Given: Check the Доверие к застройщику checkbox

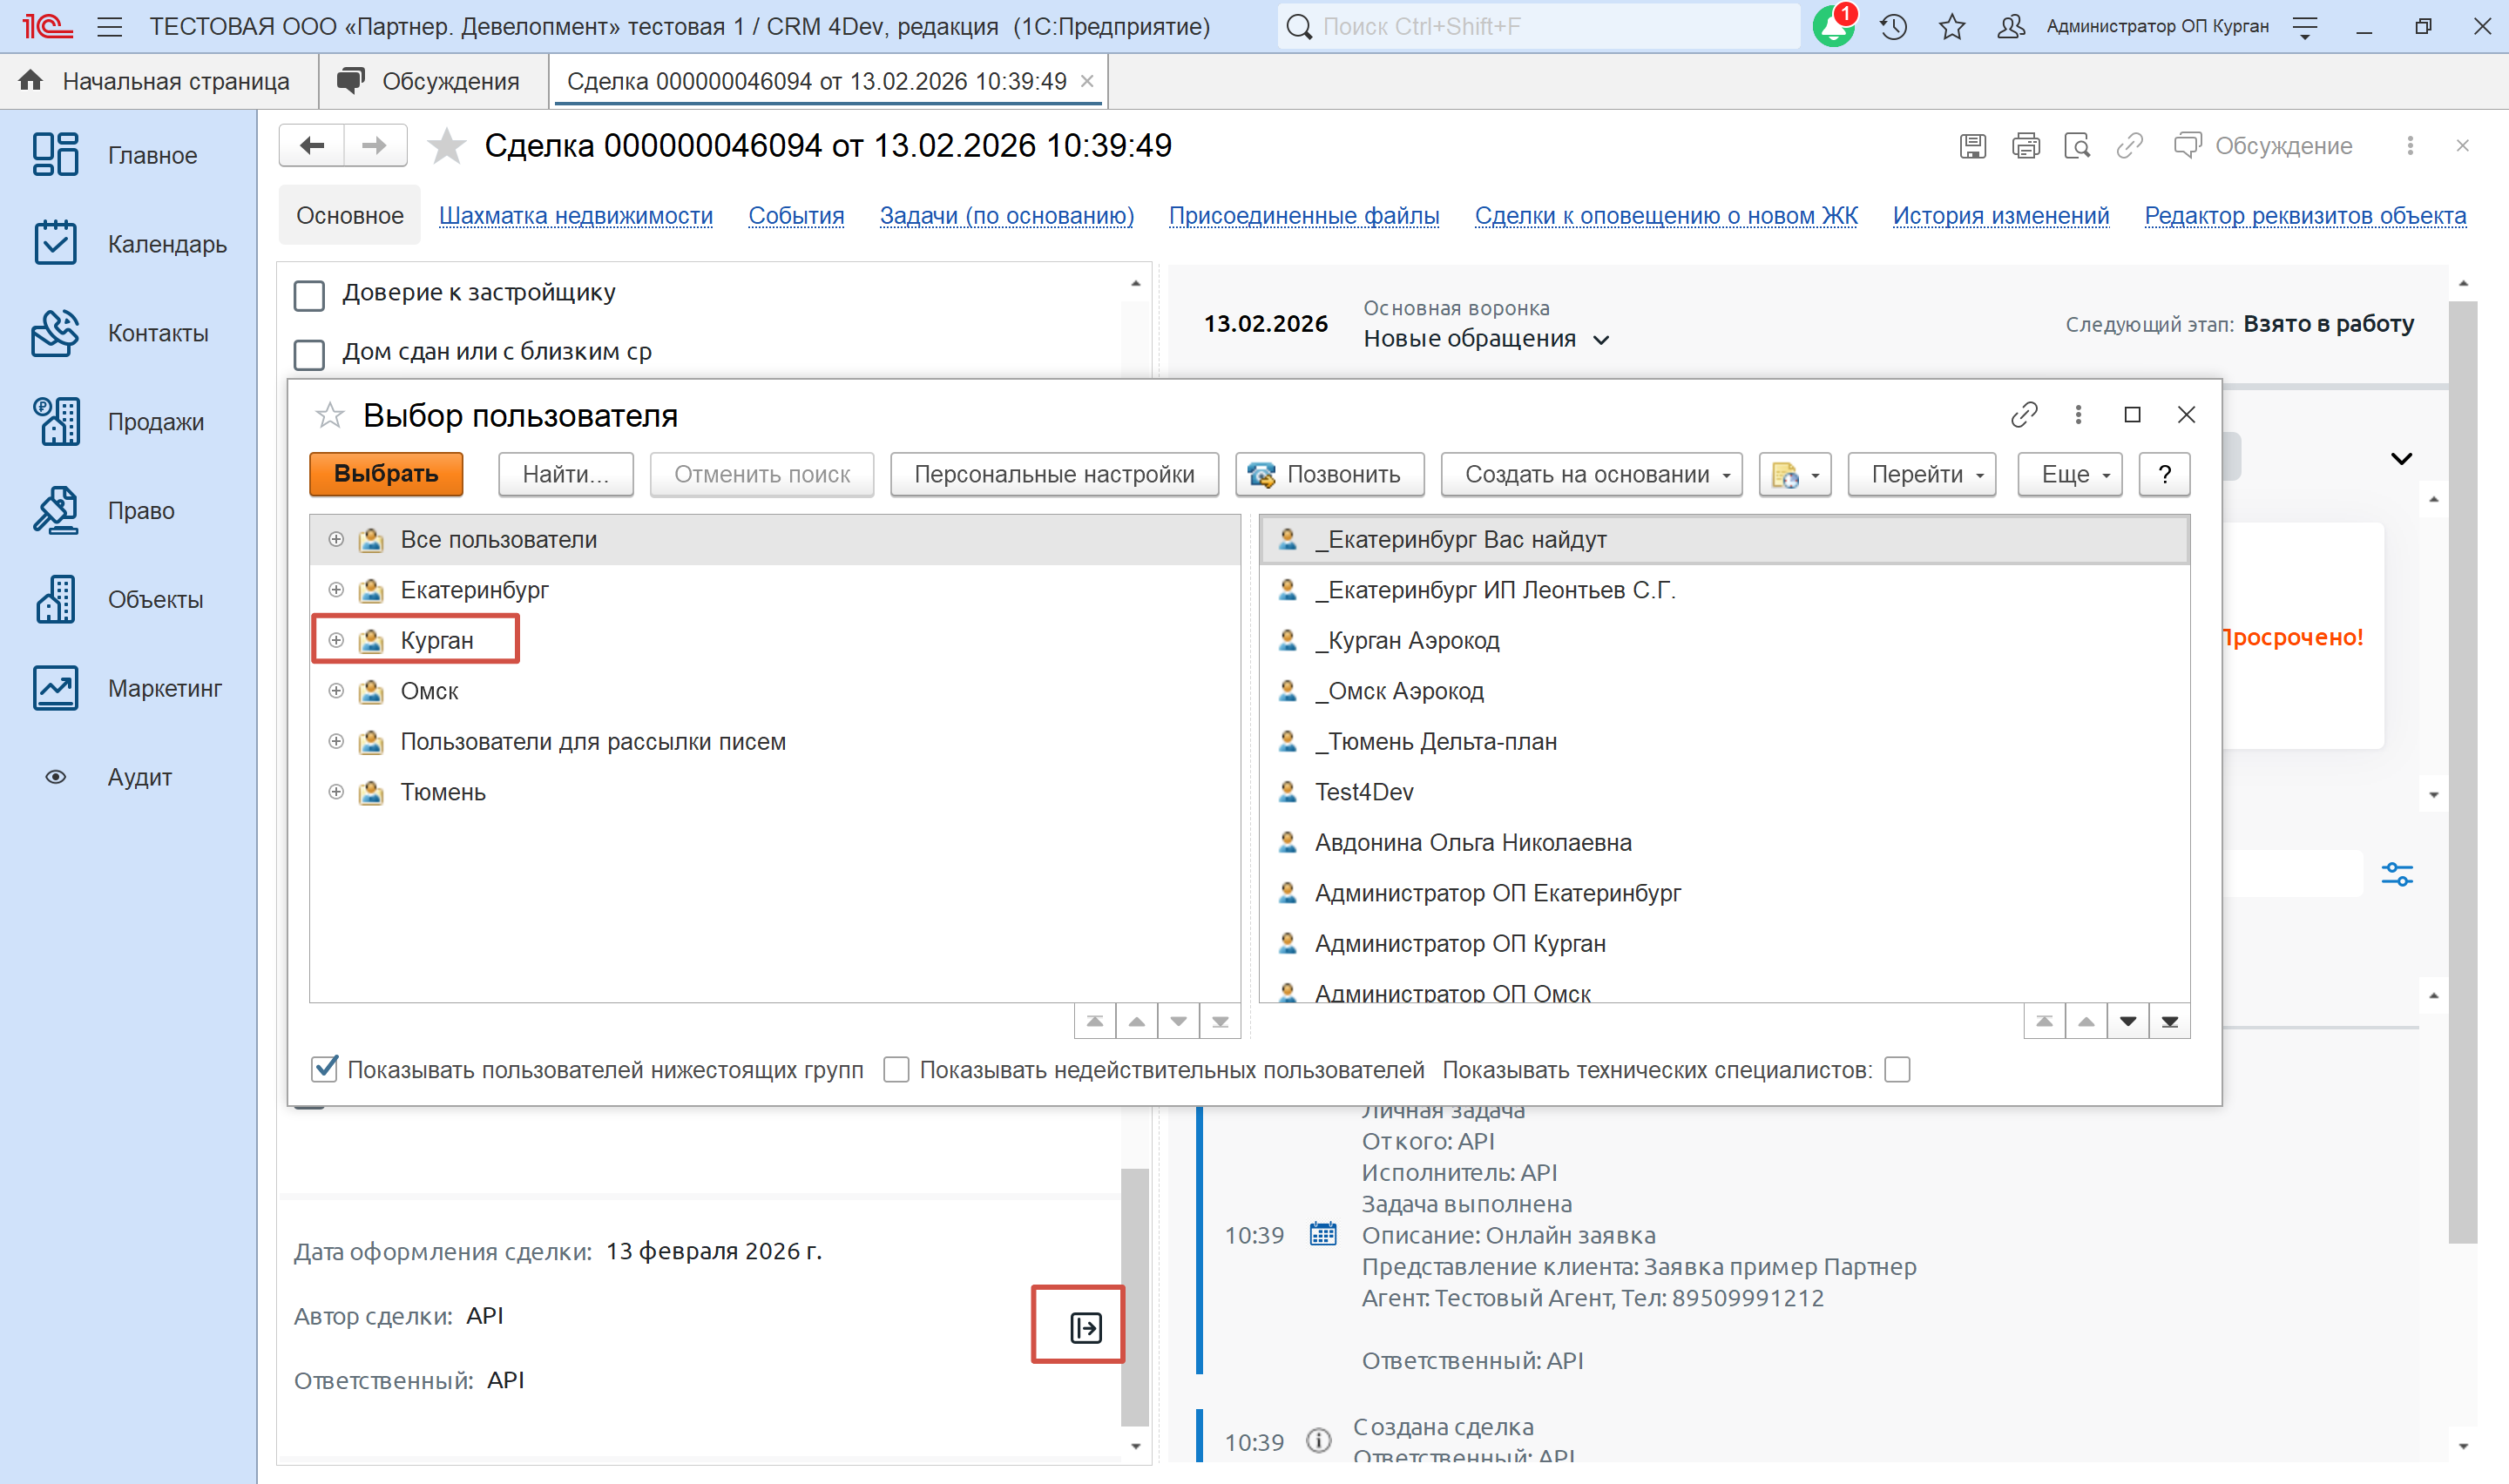Looking at the screenshot, I should (309, 295).
